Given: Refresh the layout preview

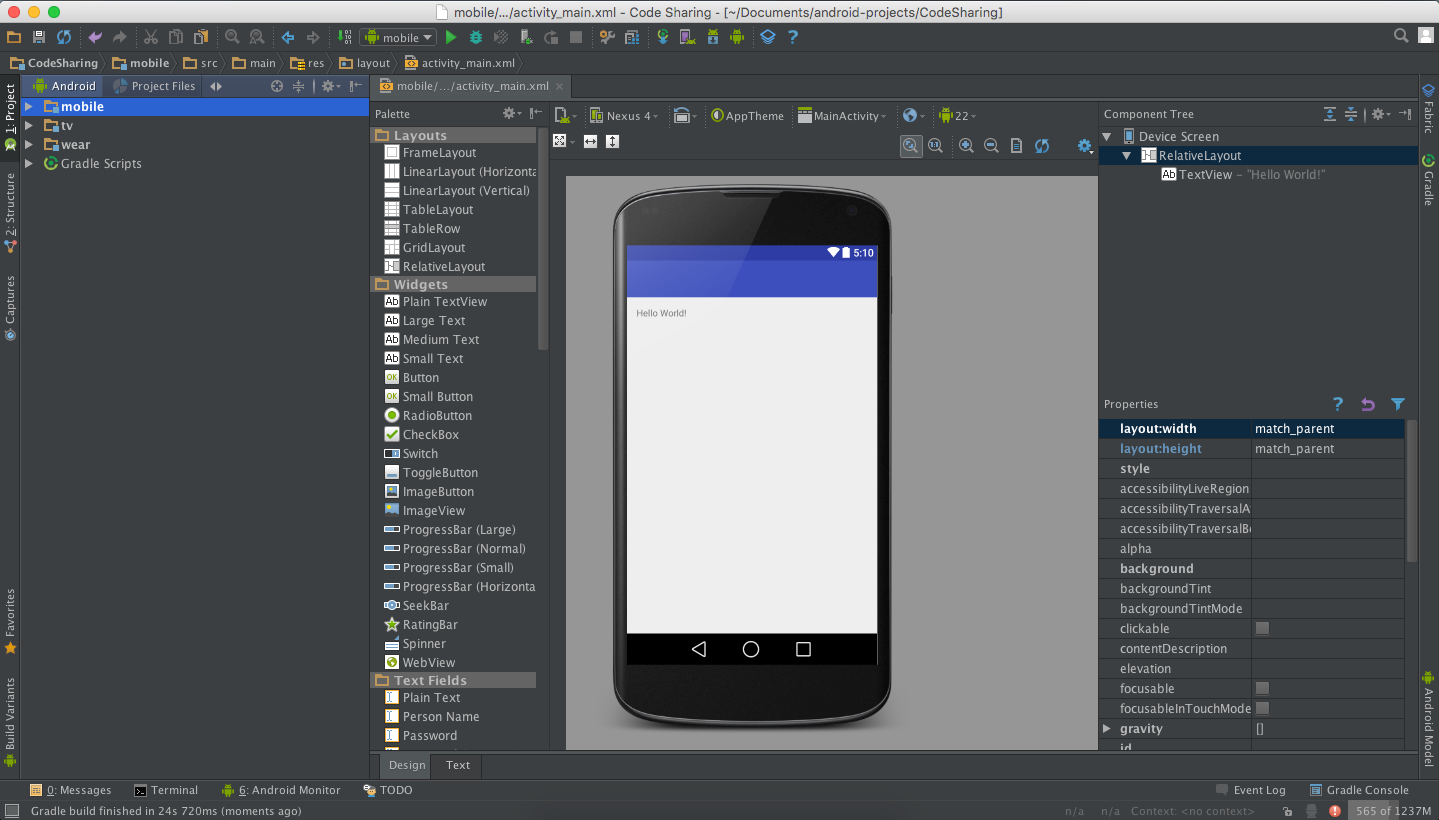Looking at the screenshot, I should pyautogui.click(x=1042, y=145).
